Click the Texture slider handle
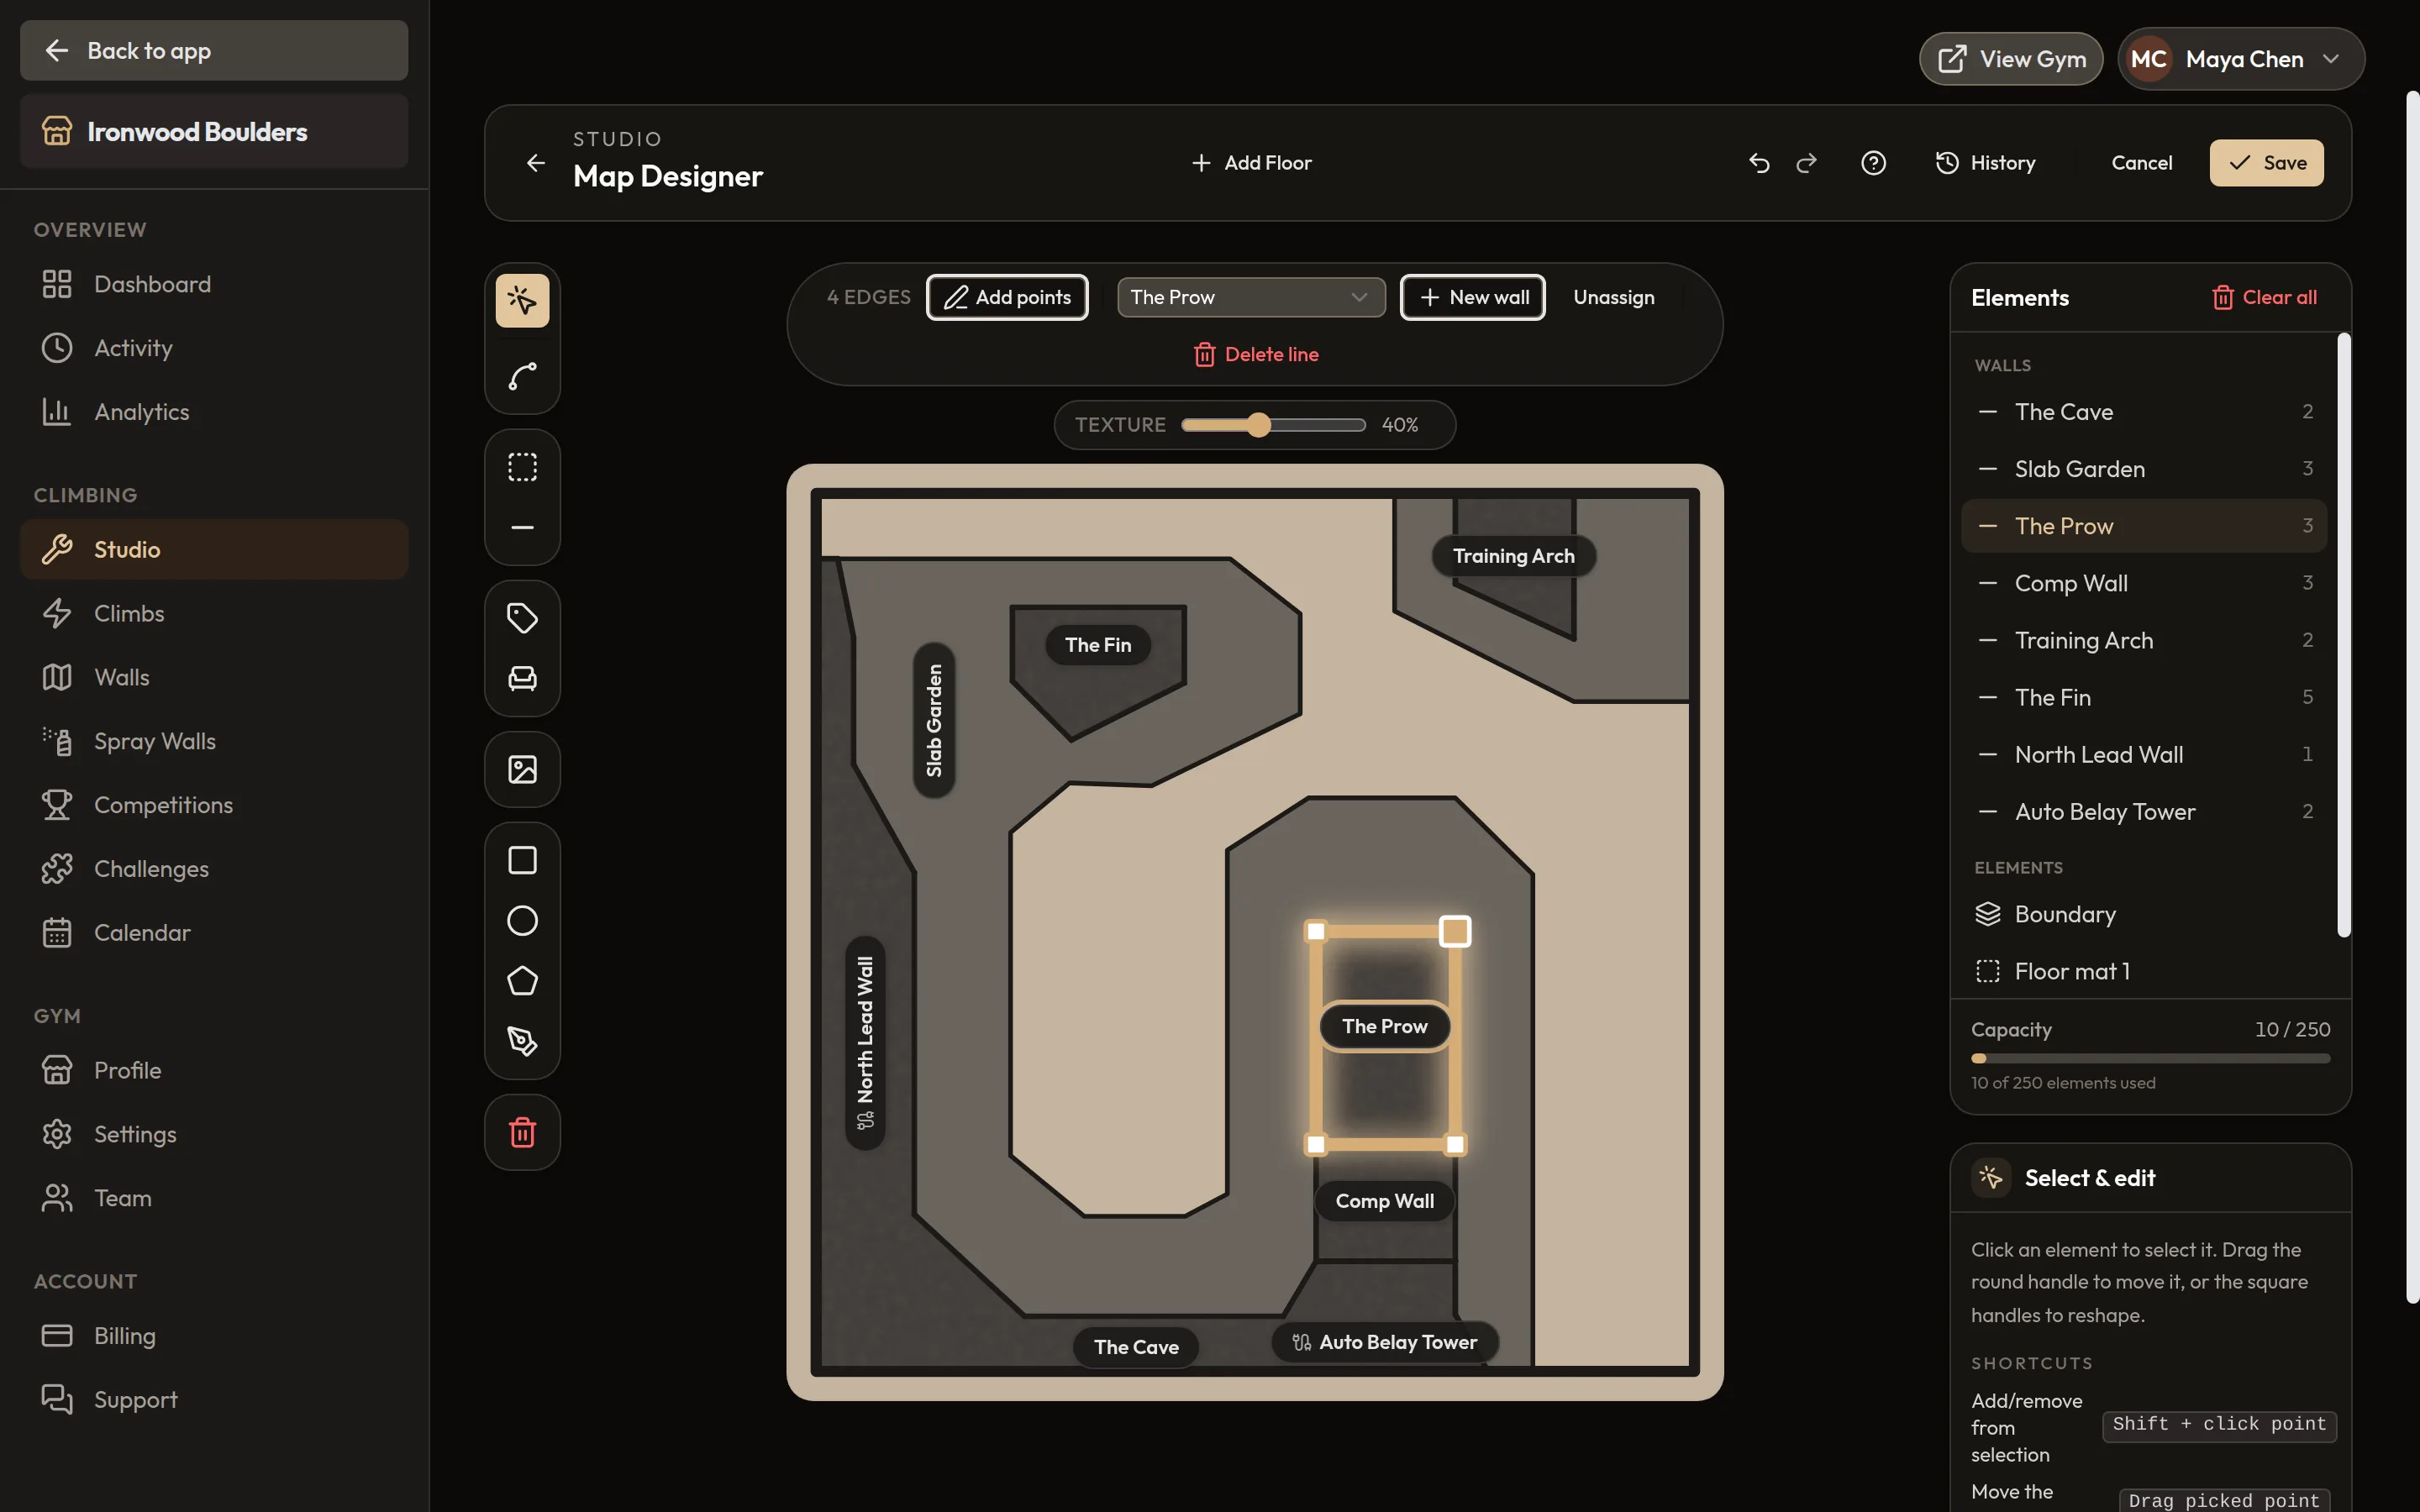 coord(1258,425)
